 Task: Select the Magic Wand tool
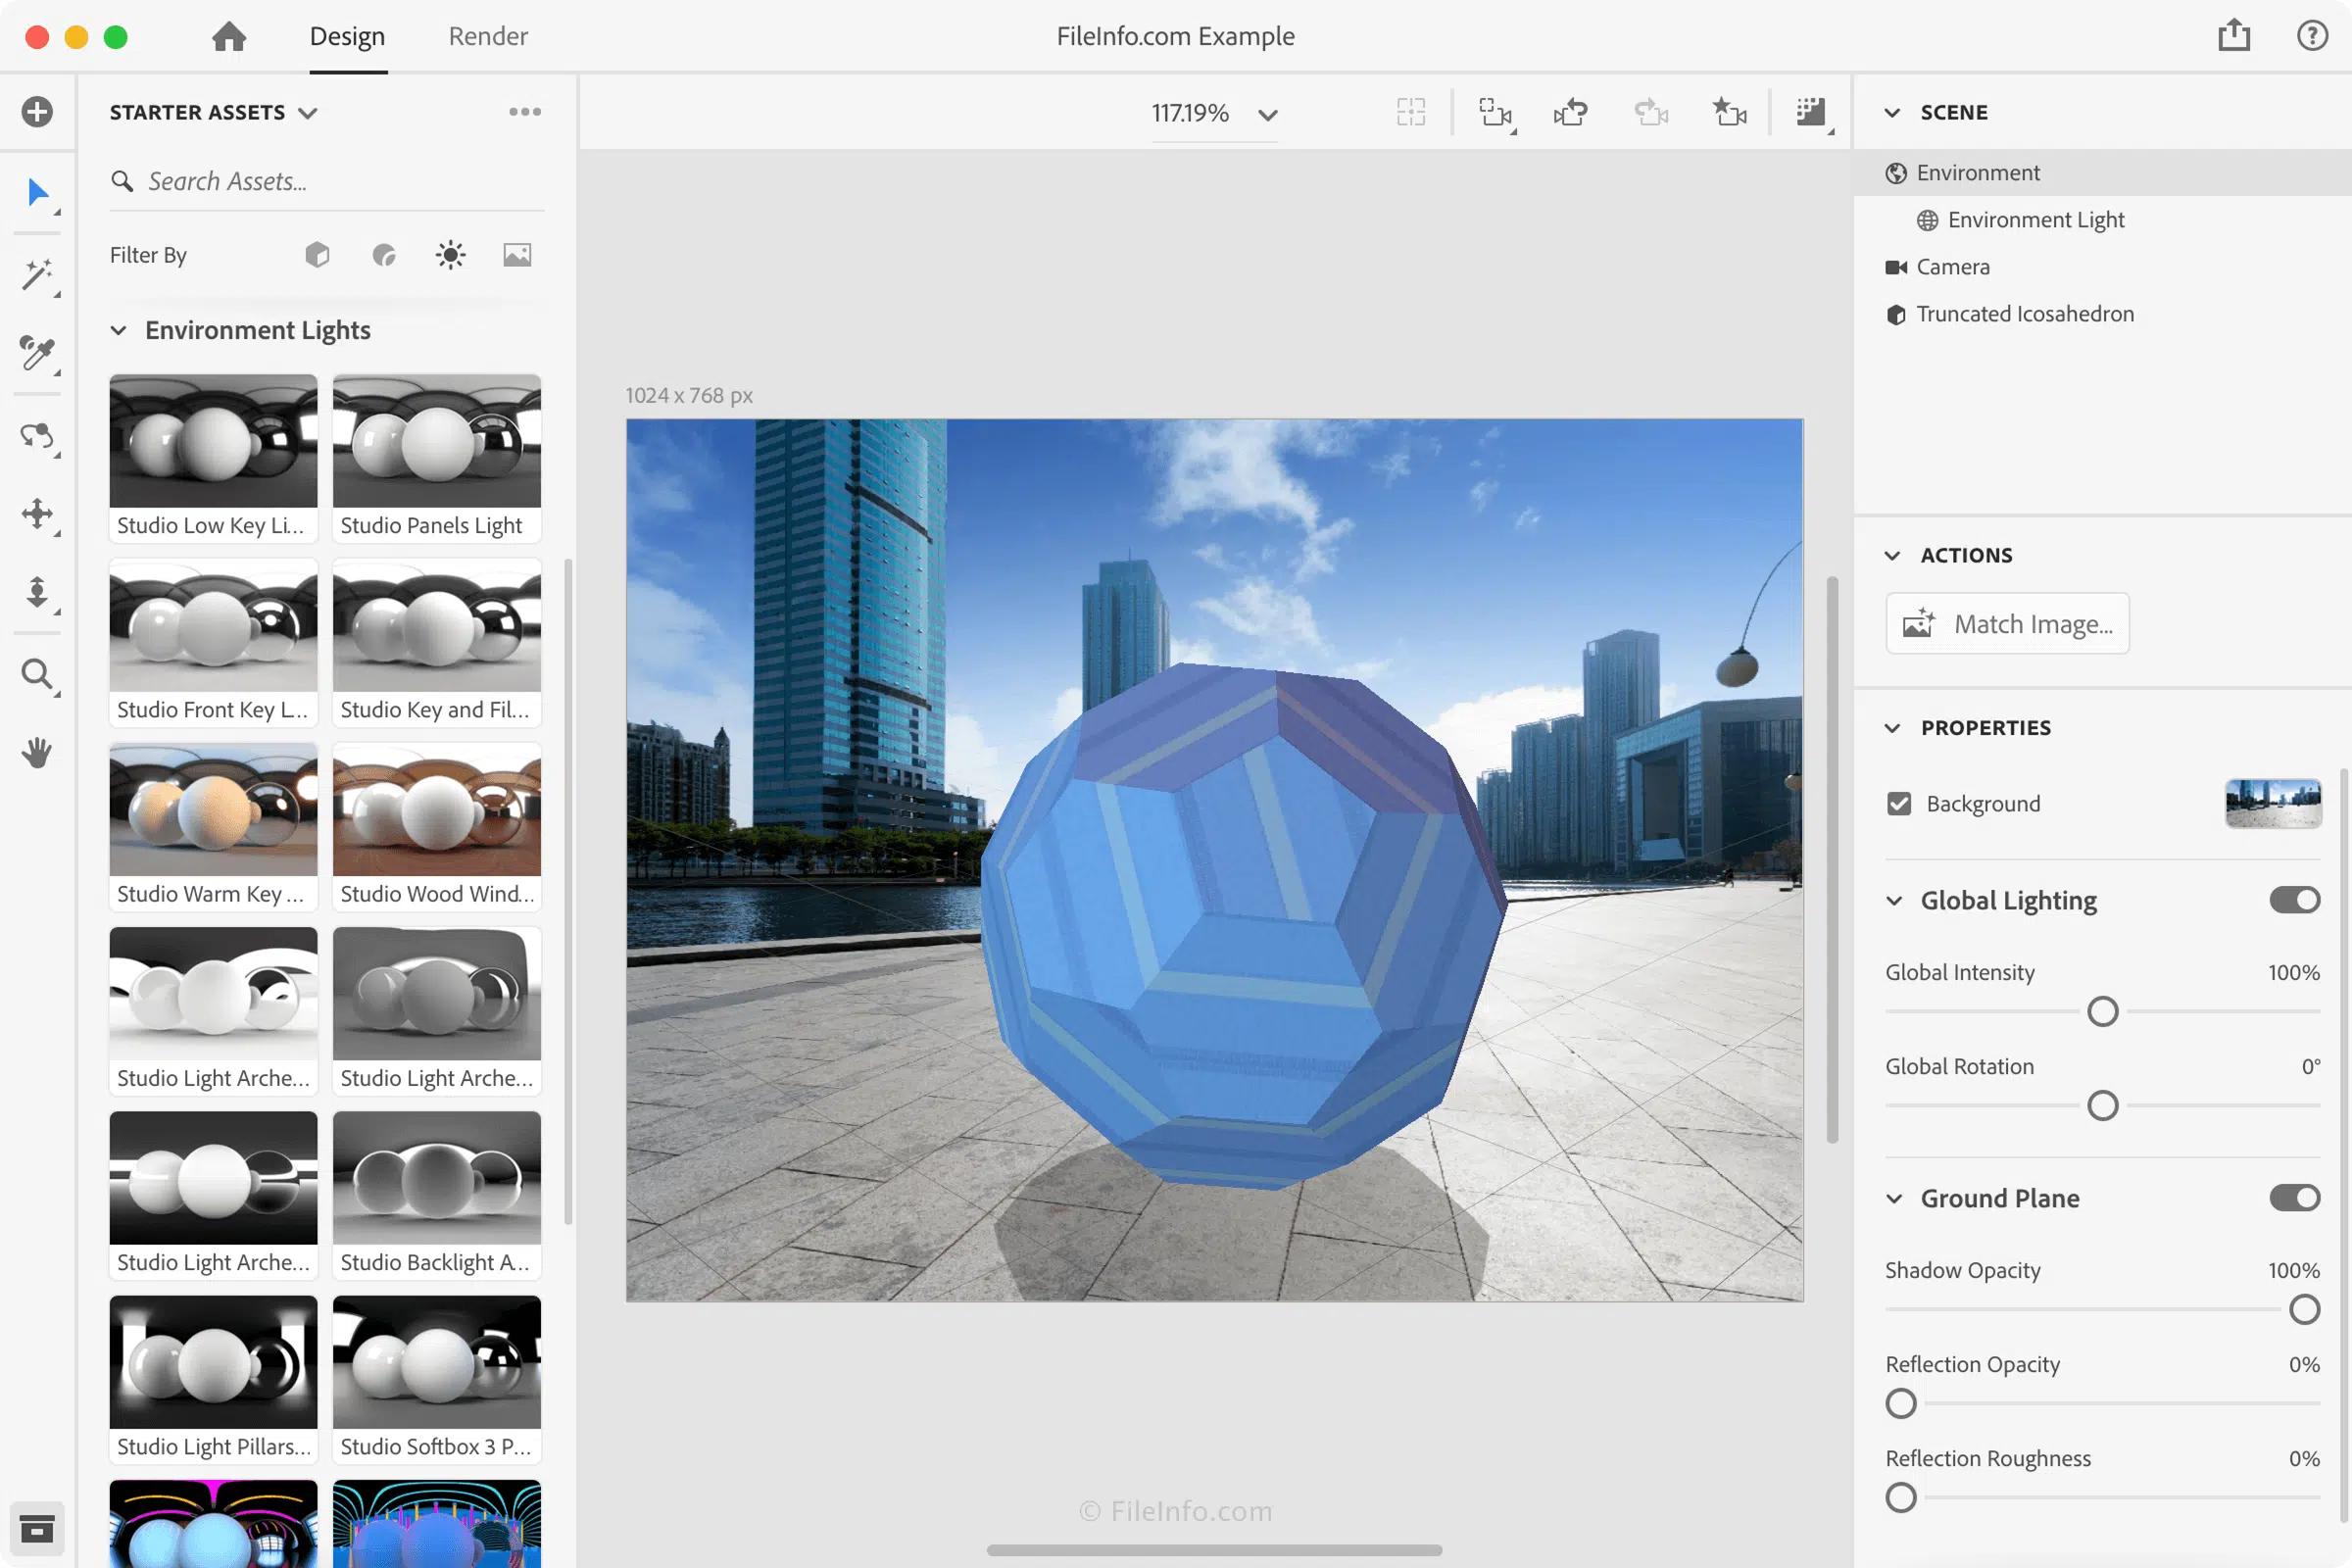[x=37, y=273]
